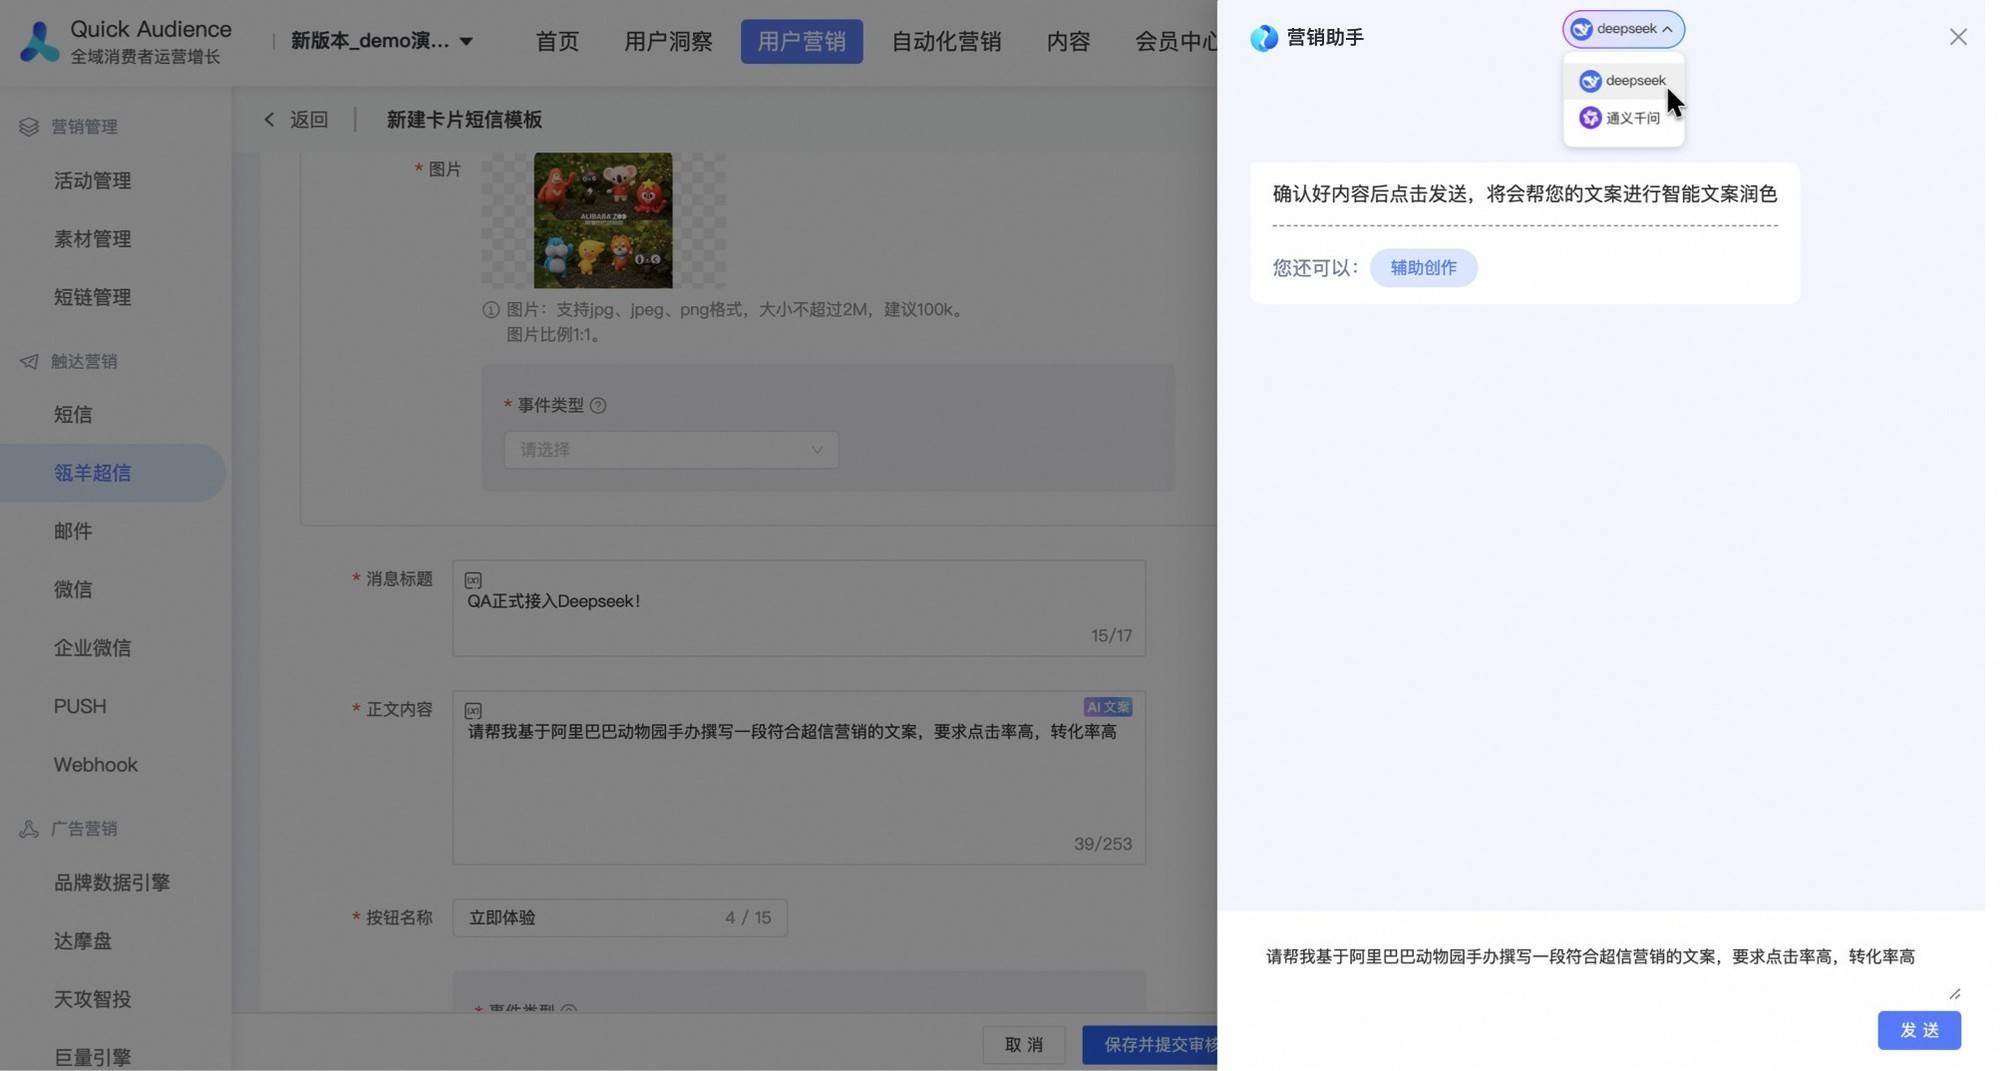Image resolution: width=2000 pixels, height=1071 pixels.
Task: Click the 营销管理 stack icon
Action: pos(28,127)
